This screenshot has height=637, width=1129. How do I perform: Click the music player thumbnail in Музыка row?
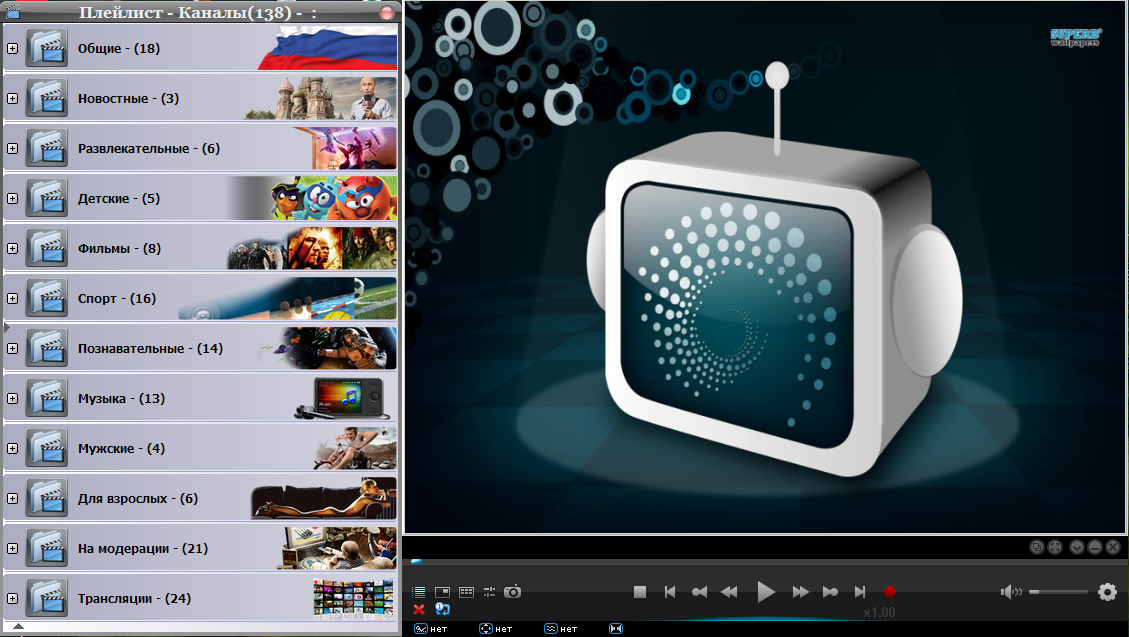343,399
